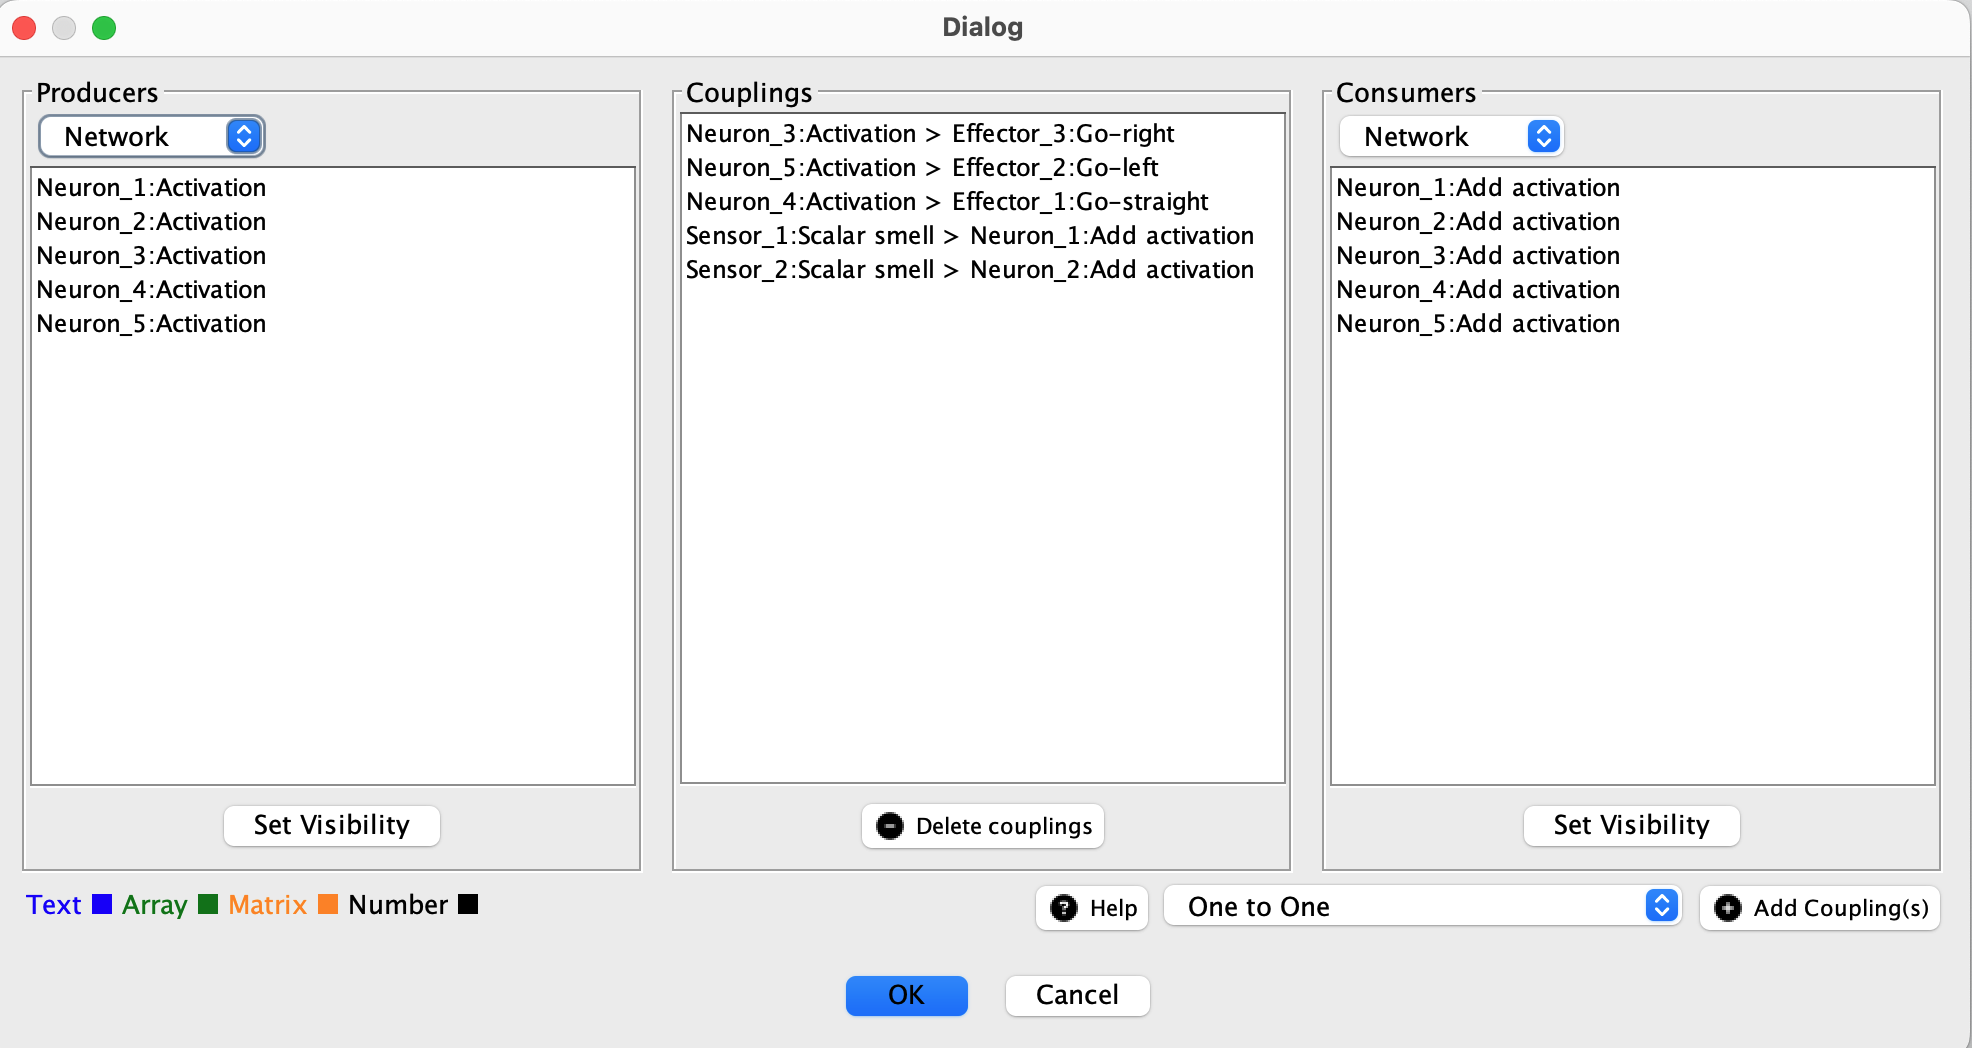Image resolution: width=1972 pixels, height=1048 pixels.
Task: Select Neuron_3:Add activation in Consumers list
Action: click(1478, 256)
